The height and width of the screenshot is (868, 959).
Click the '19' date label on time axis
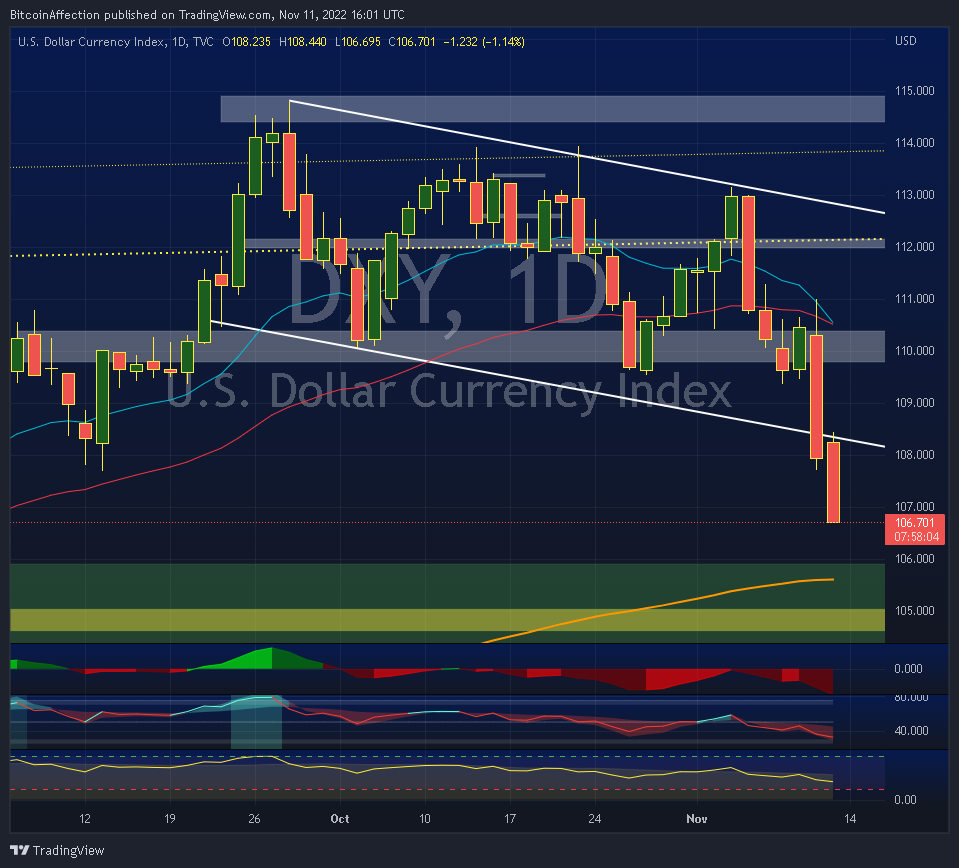[169, 818]
